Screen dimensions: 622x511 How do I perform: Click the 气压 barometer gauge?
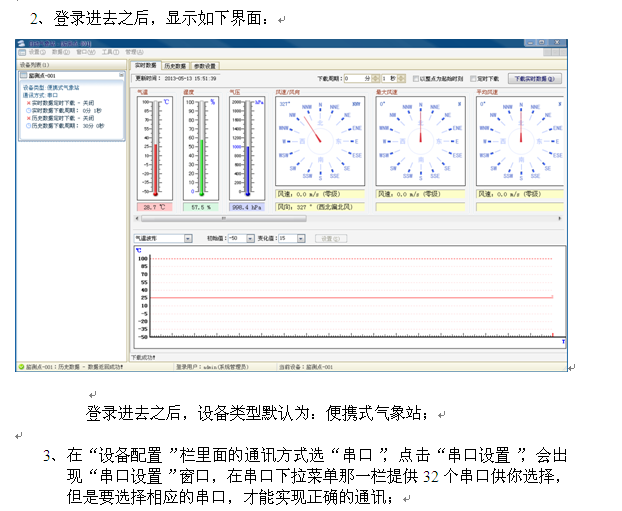245,148
